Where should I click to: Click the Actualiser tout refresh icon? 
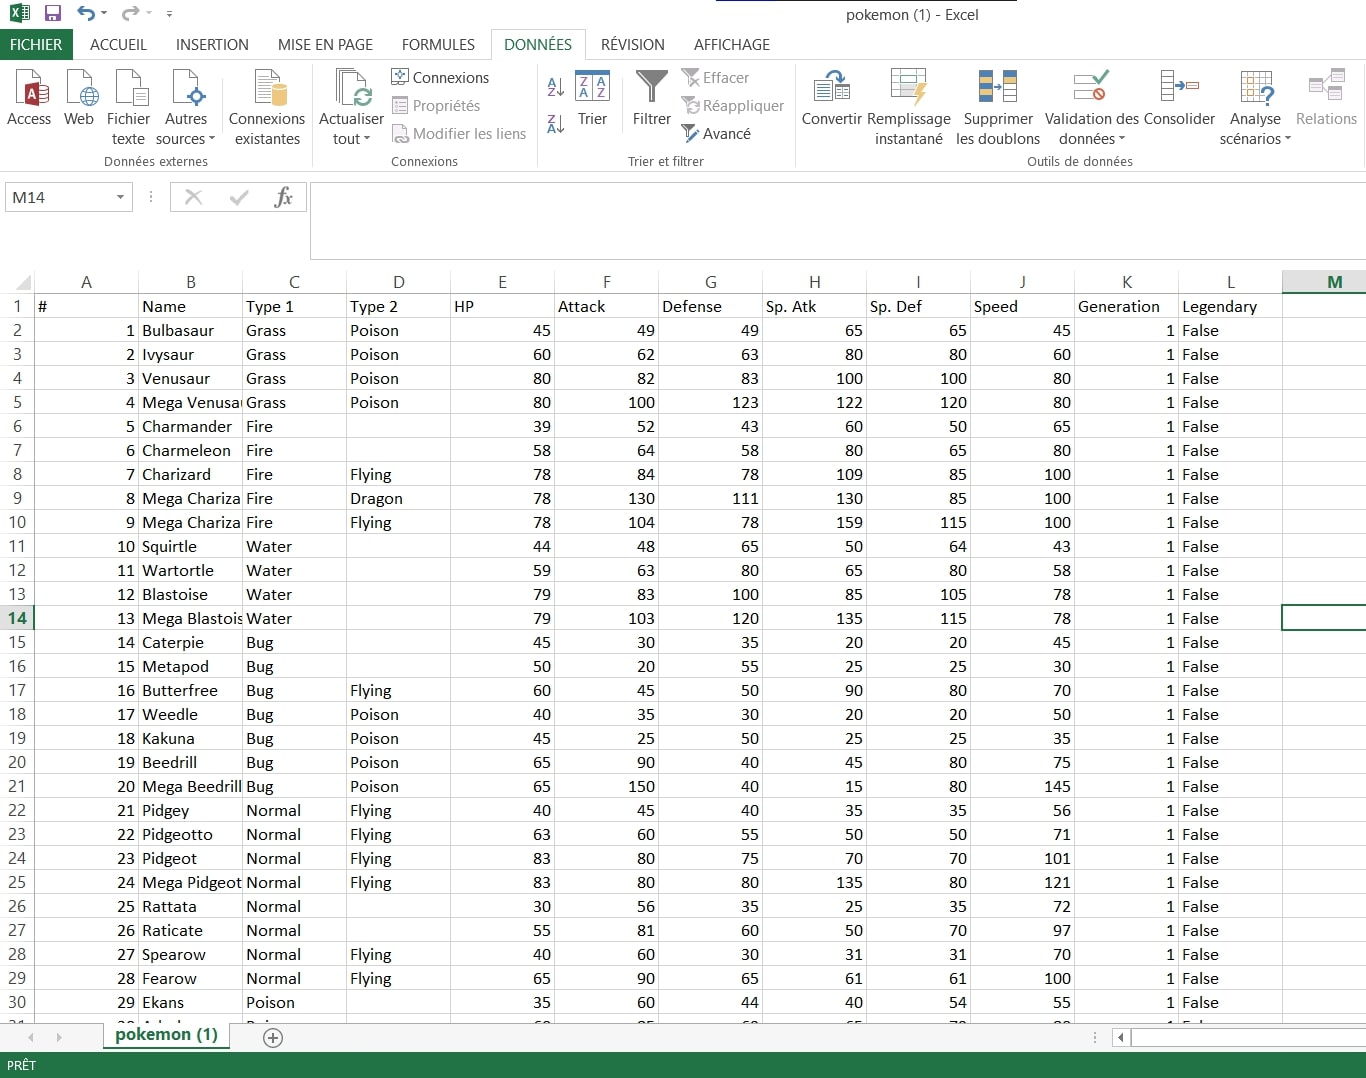point(352,88)
